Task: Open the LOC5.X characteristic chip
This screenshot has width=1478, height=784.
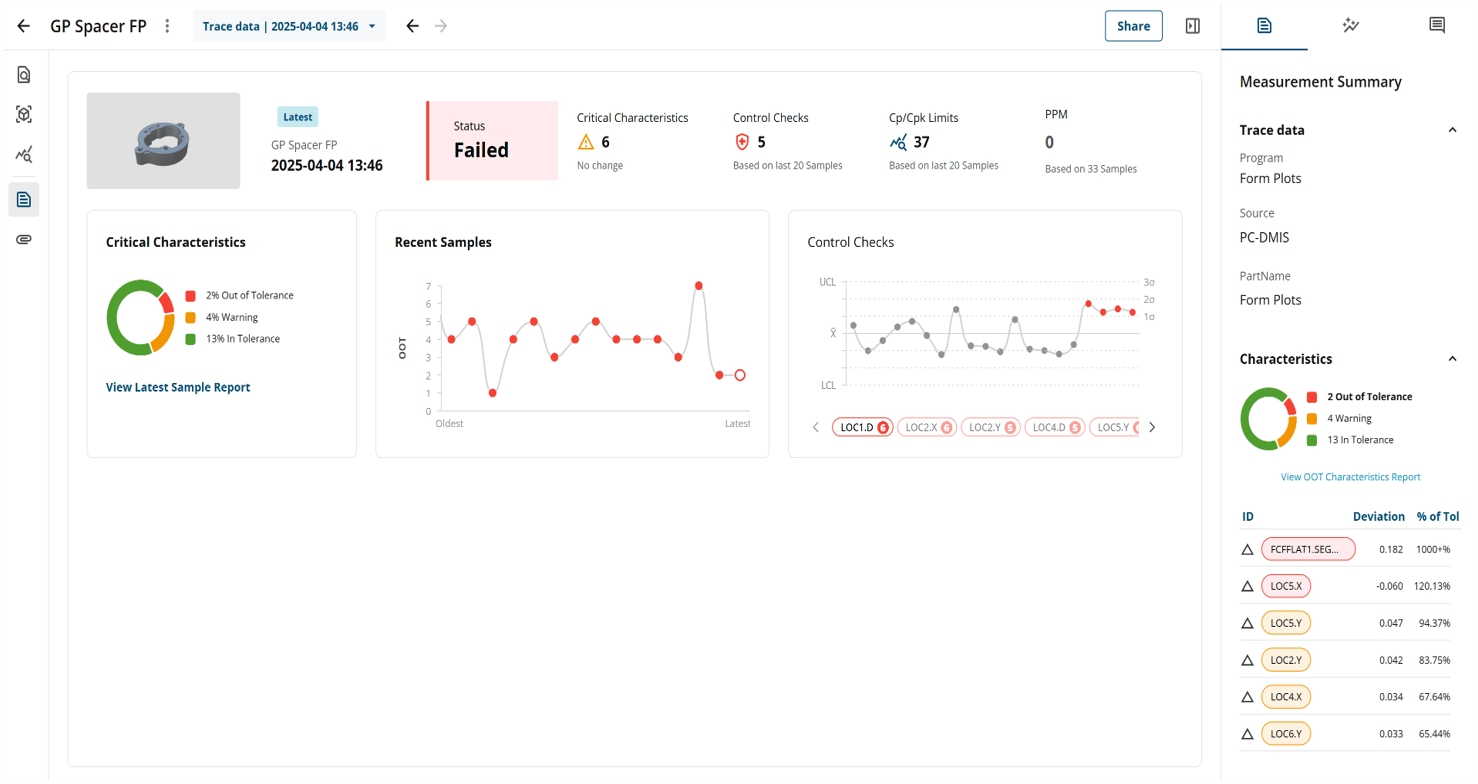Action: pos(1286,586)
